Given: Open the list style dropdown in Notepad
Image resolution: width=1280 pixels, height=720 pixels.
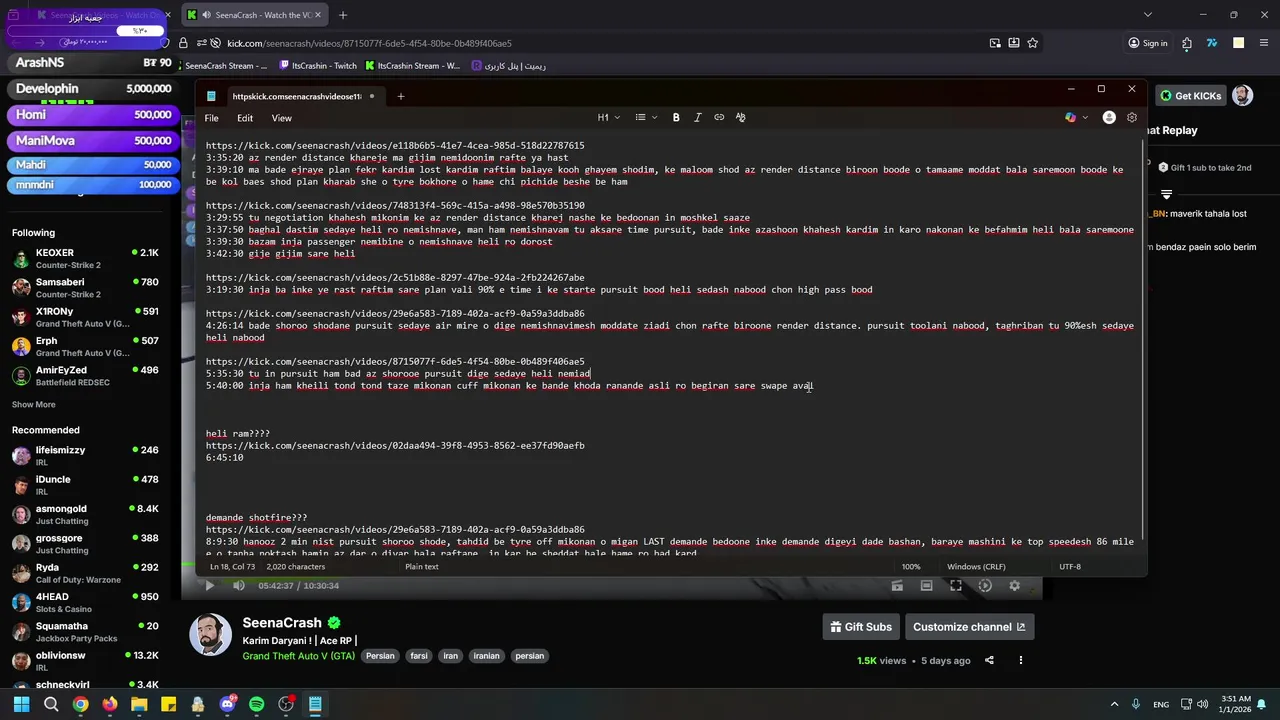Looking at the screenshot, I should point(646,117).
